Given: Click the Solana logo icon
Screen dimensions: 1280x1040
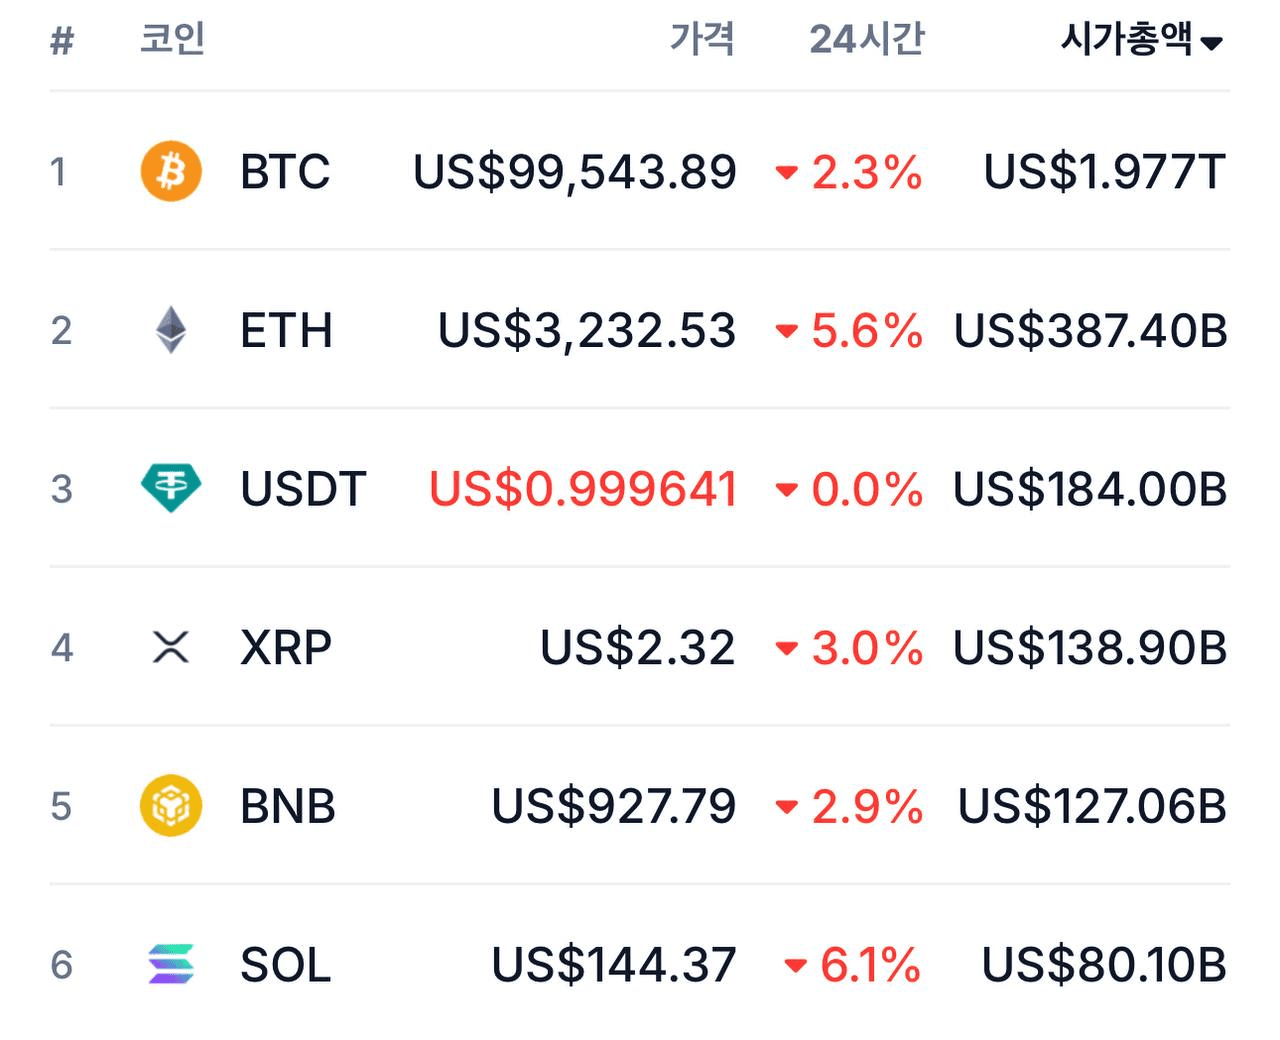Looking at the screenshot, I should [x=171, y=964].
